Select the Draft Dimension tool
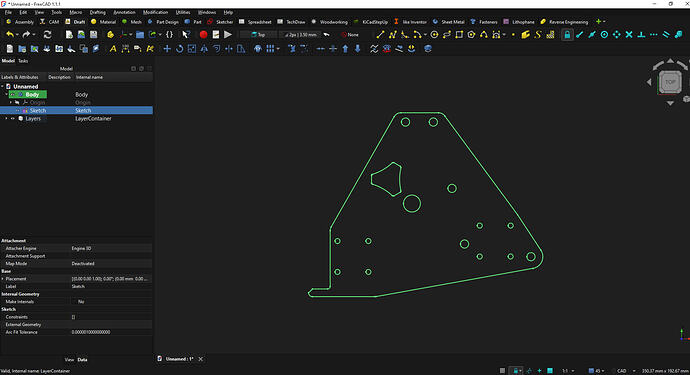The width and height of the screenshot is (690, 375). [x=125, y=49]
